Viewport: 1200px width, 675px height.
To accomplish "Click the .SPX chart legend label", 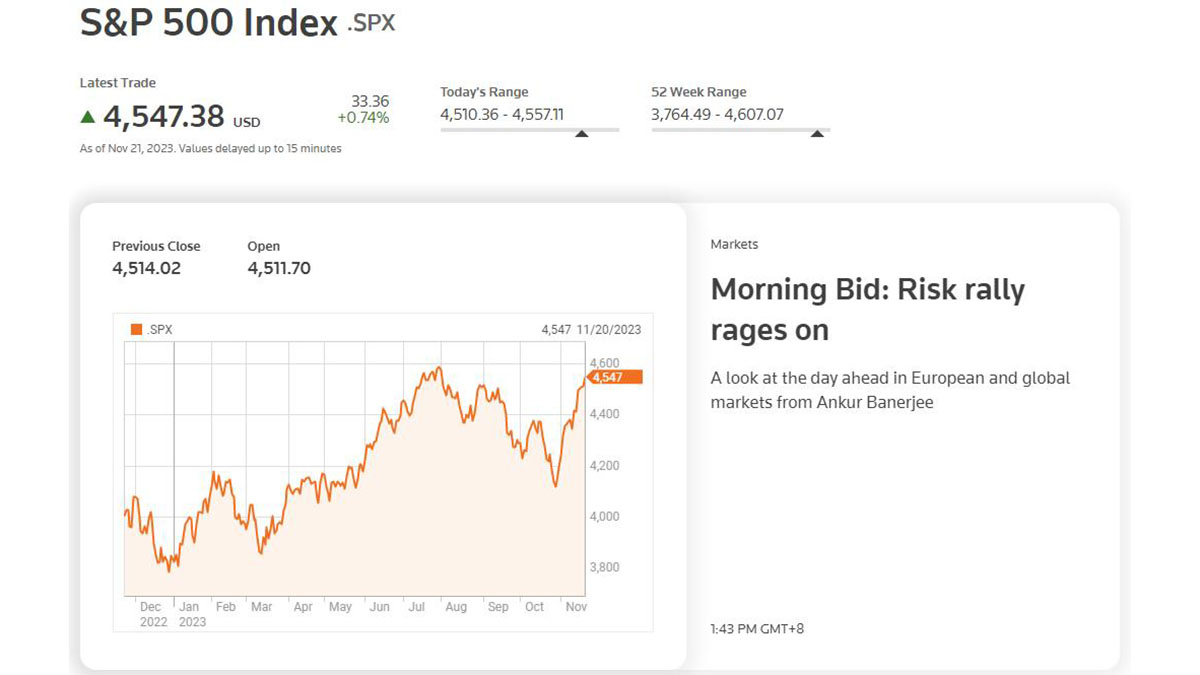I will click(160, 329).
